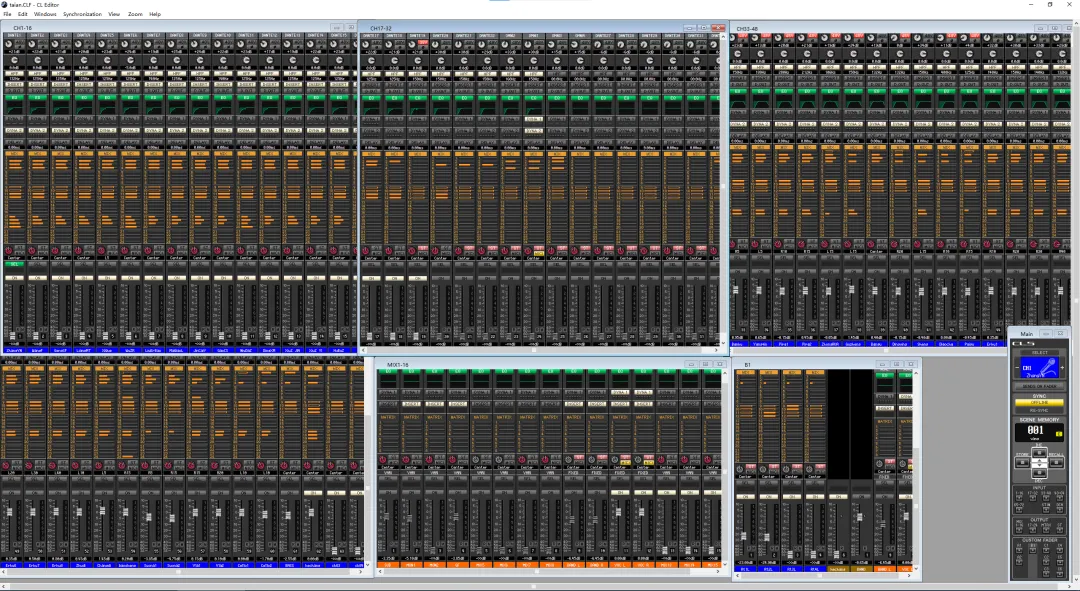1080x591 pixels.
Task: Toggle ON button of channel 8, CH1-16 window
Action: click(176, 278)
